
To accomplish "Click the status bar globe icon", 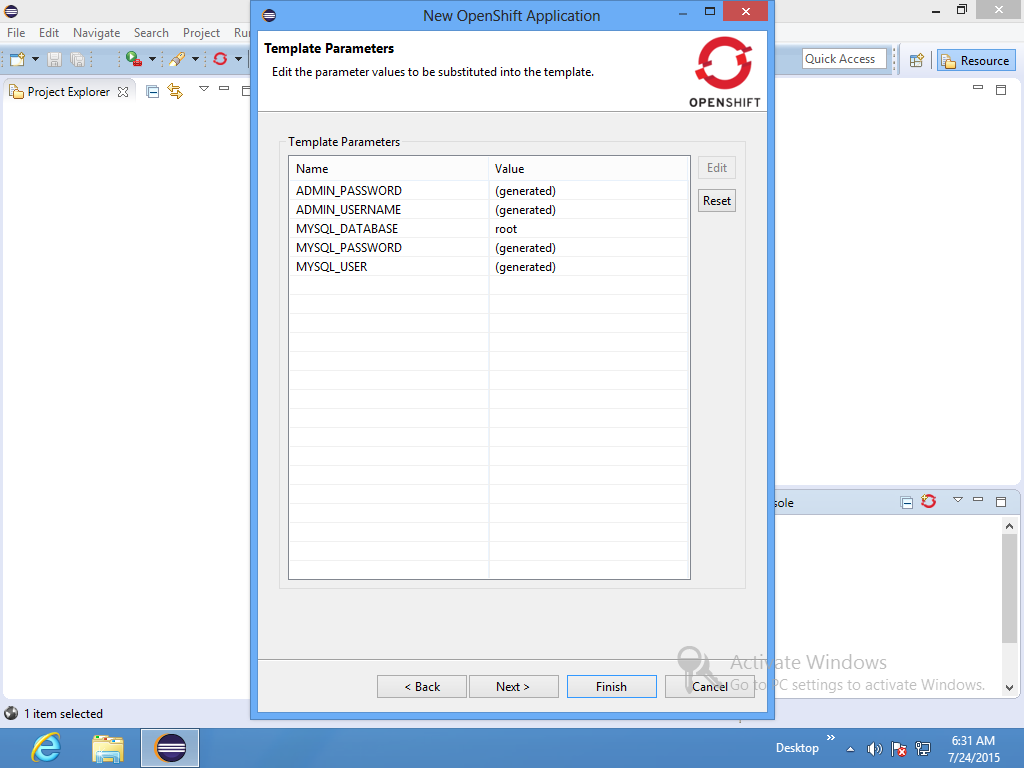I will pyautogui.click(x=11, y=713).
